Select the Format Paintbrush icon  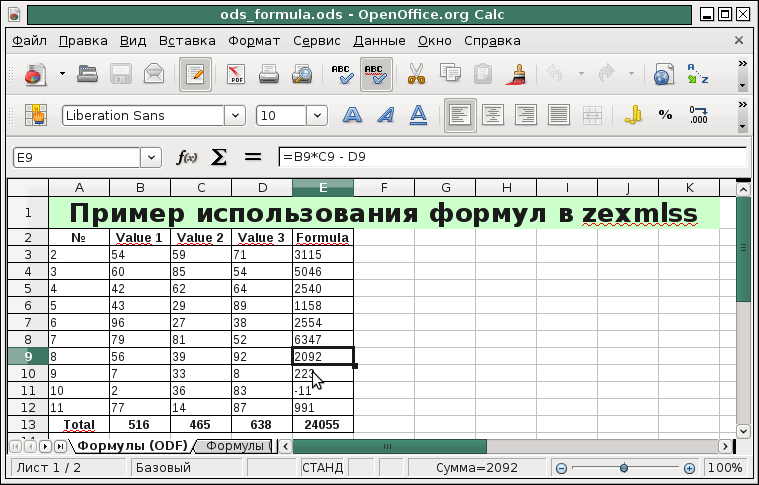(516, 74)
